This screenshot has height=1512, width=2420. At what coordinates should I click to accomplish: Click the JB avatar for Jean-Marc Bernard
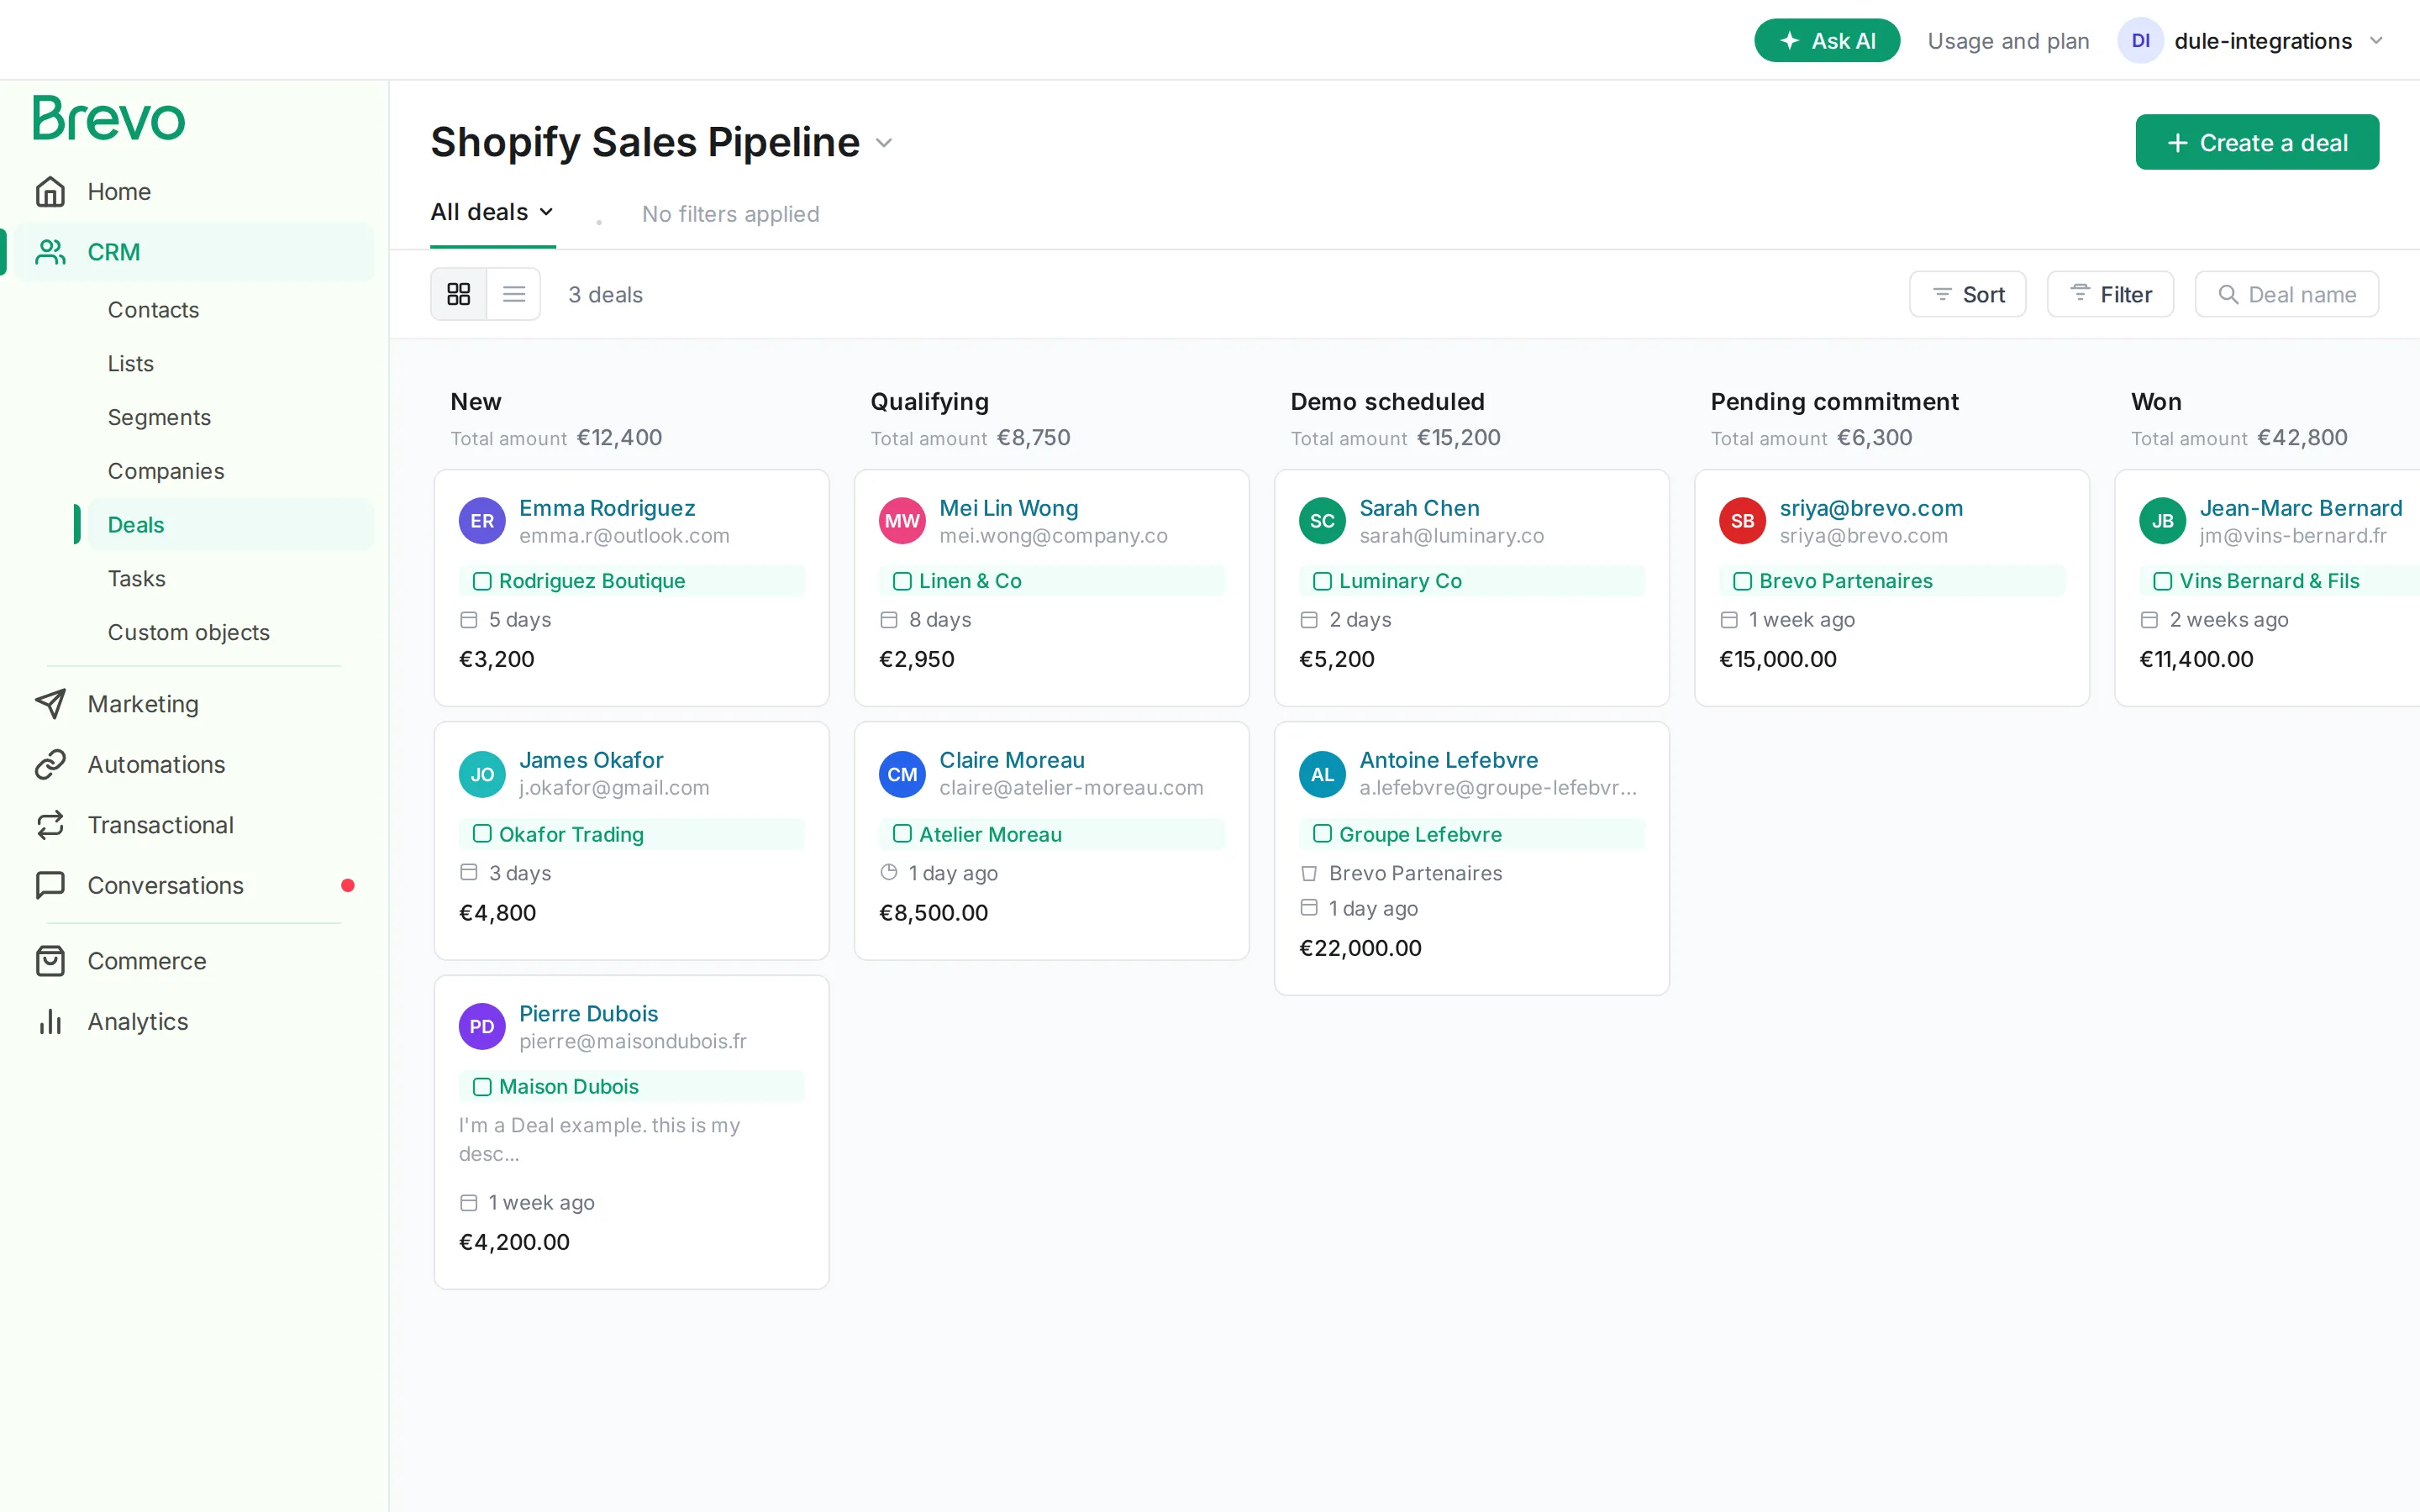pyautogui.click(x=2162, y=521)
